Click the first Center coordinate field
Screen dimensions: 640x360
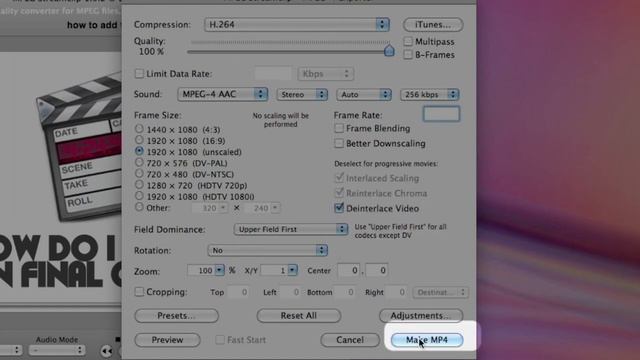click(348, 270)
